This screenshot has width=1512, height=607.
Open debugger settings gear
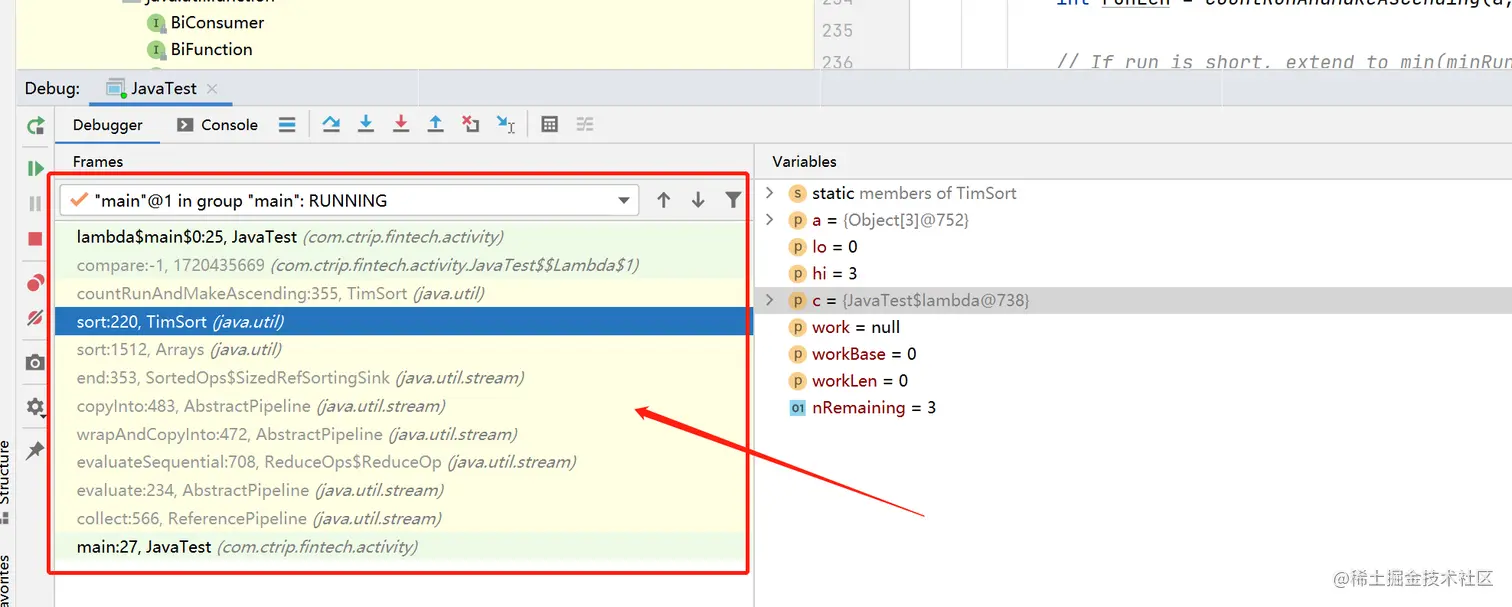(x=36, y=407)
